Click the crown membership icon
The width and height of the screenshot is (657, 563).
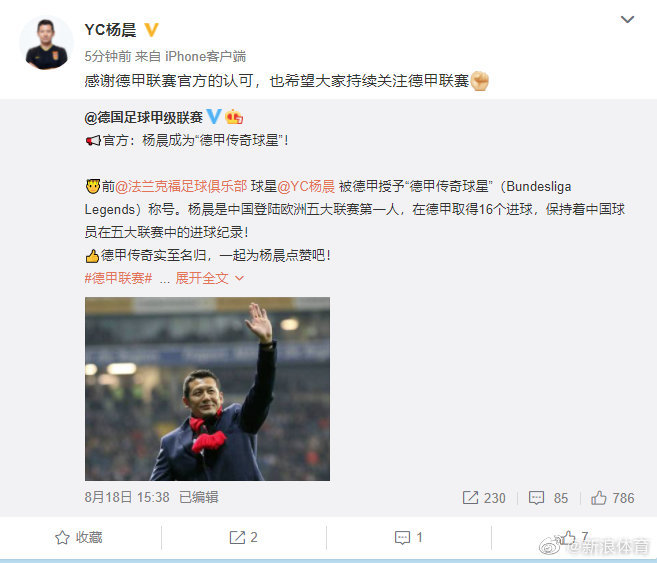[x=234, y=117]
